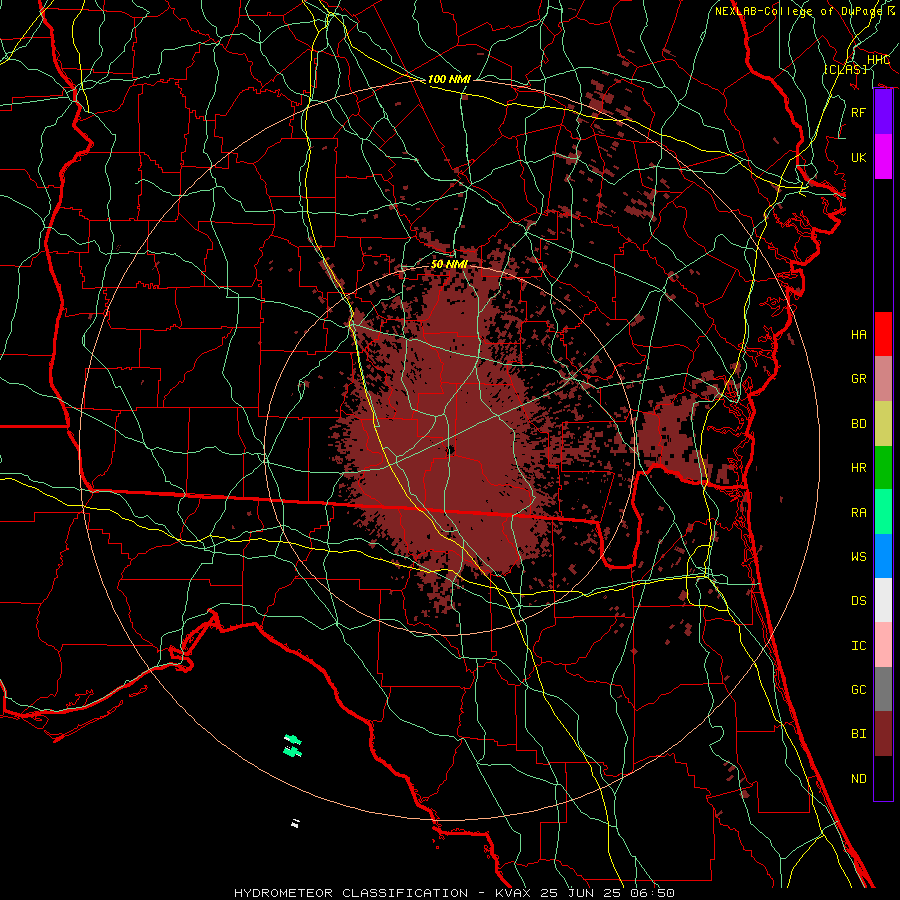Click the WS blue legend color swatch

883,556
